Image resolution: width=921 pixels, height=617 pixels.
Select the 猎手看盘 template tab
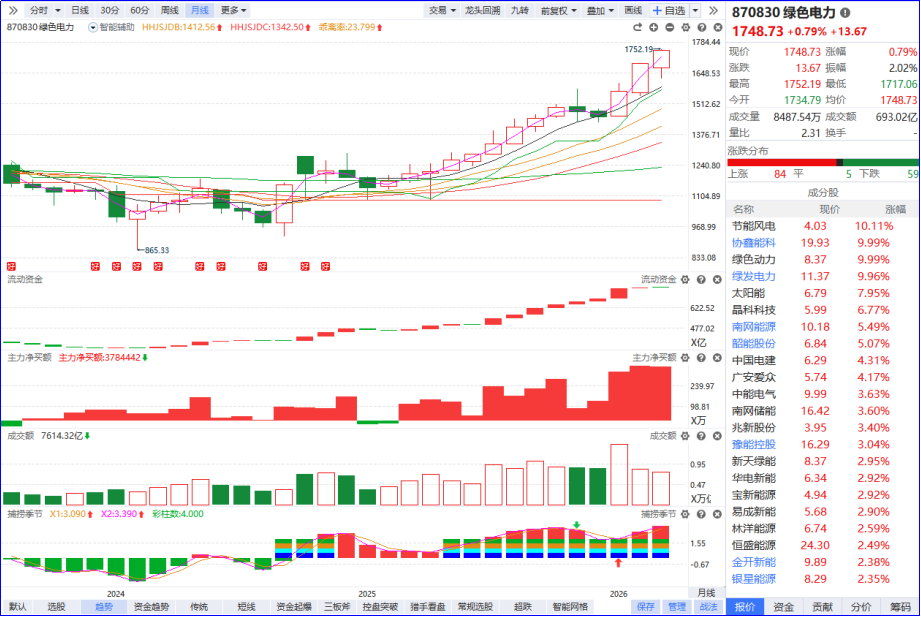point(428,607)
